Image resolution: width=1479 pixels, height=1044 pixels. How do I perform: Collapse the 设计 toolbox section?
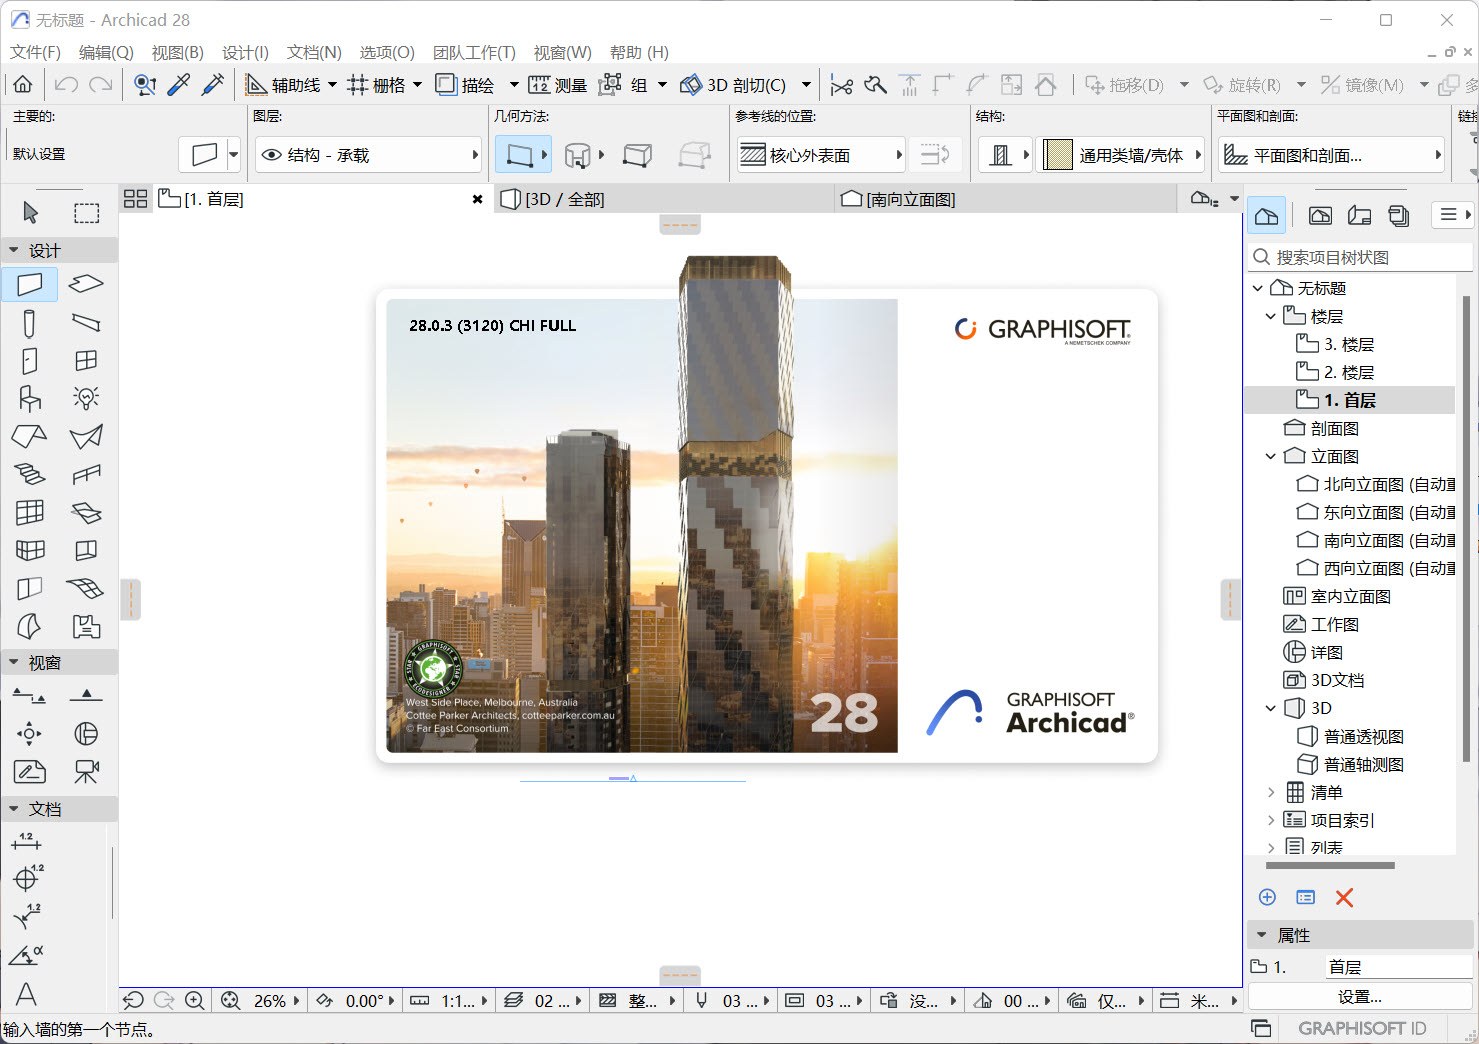pyautogui.click(x=14, y=250)
